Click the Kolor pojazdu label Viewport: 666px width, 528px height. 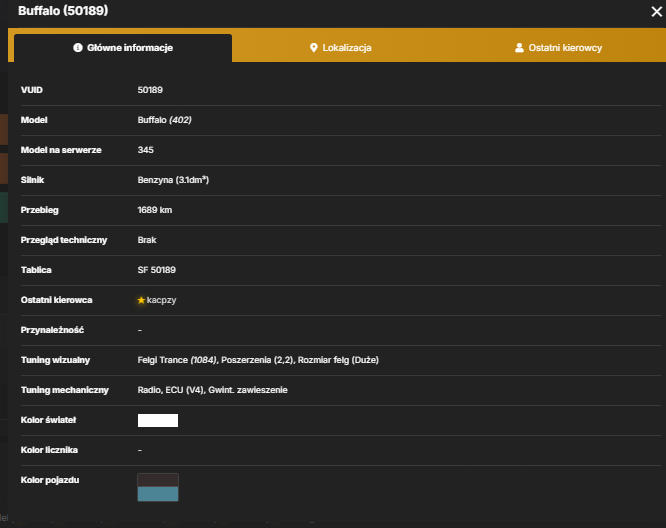tap(50, 480)
